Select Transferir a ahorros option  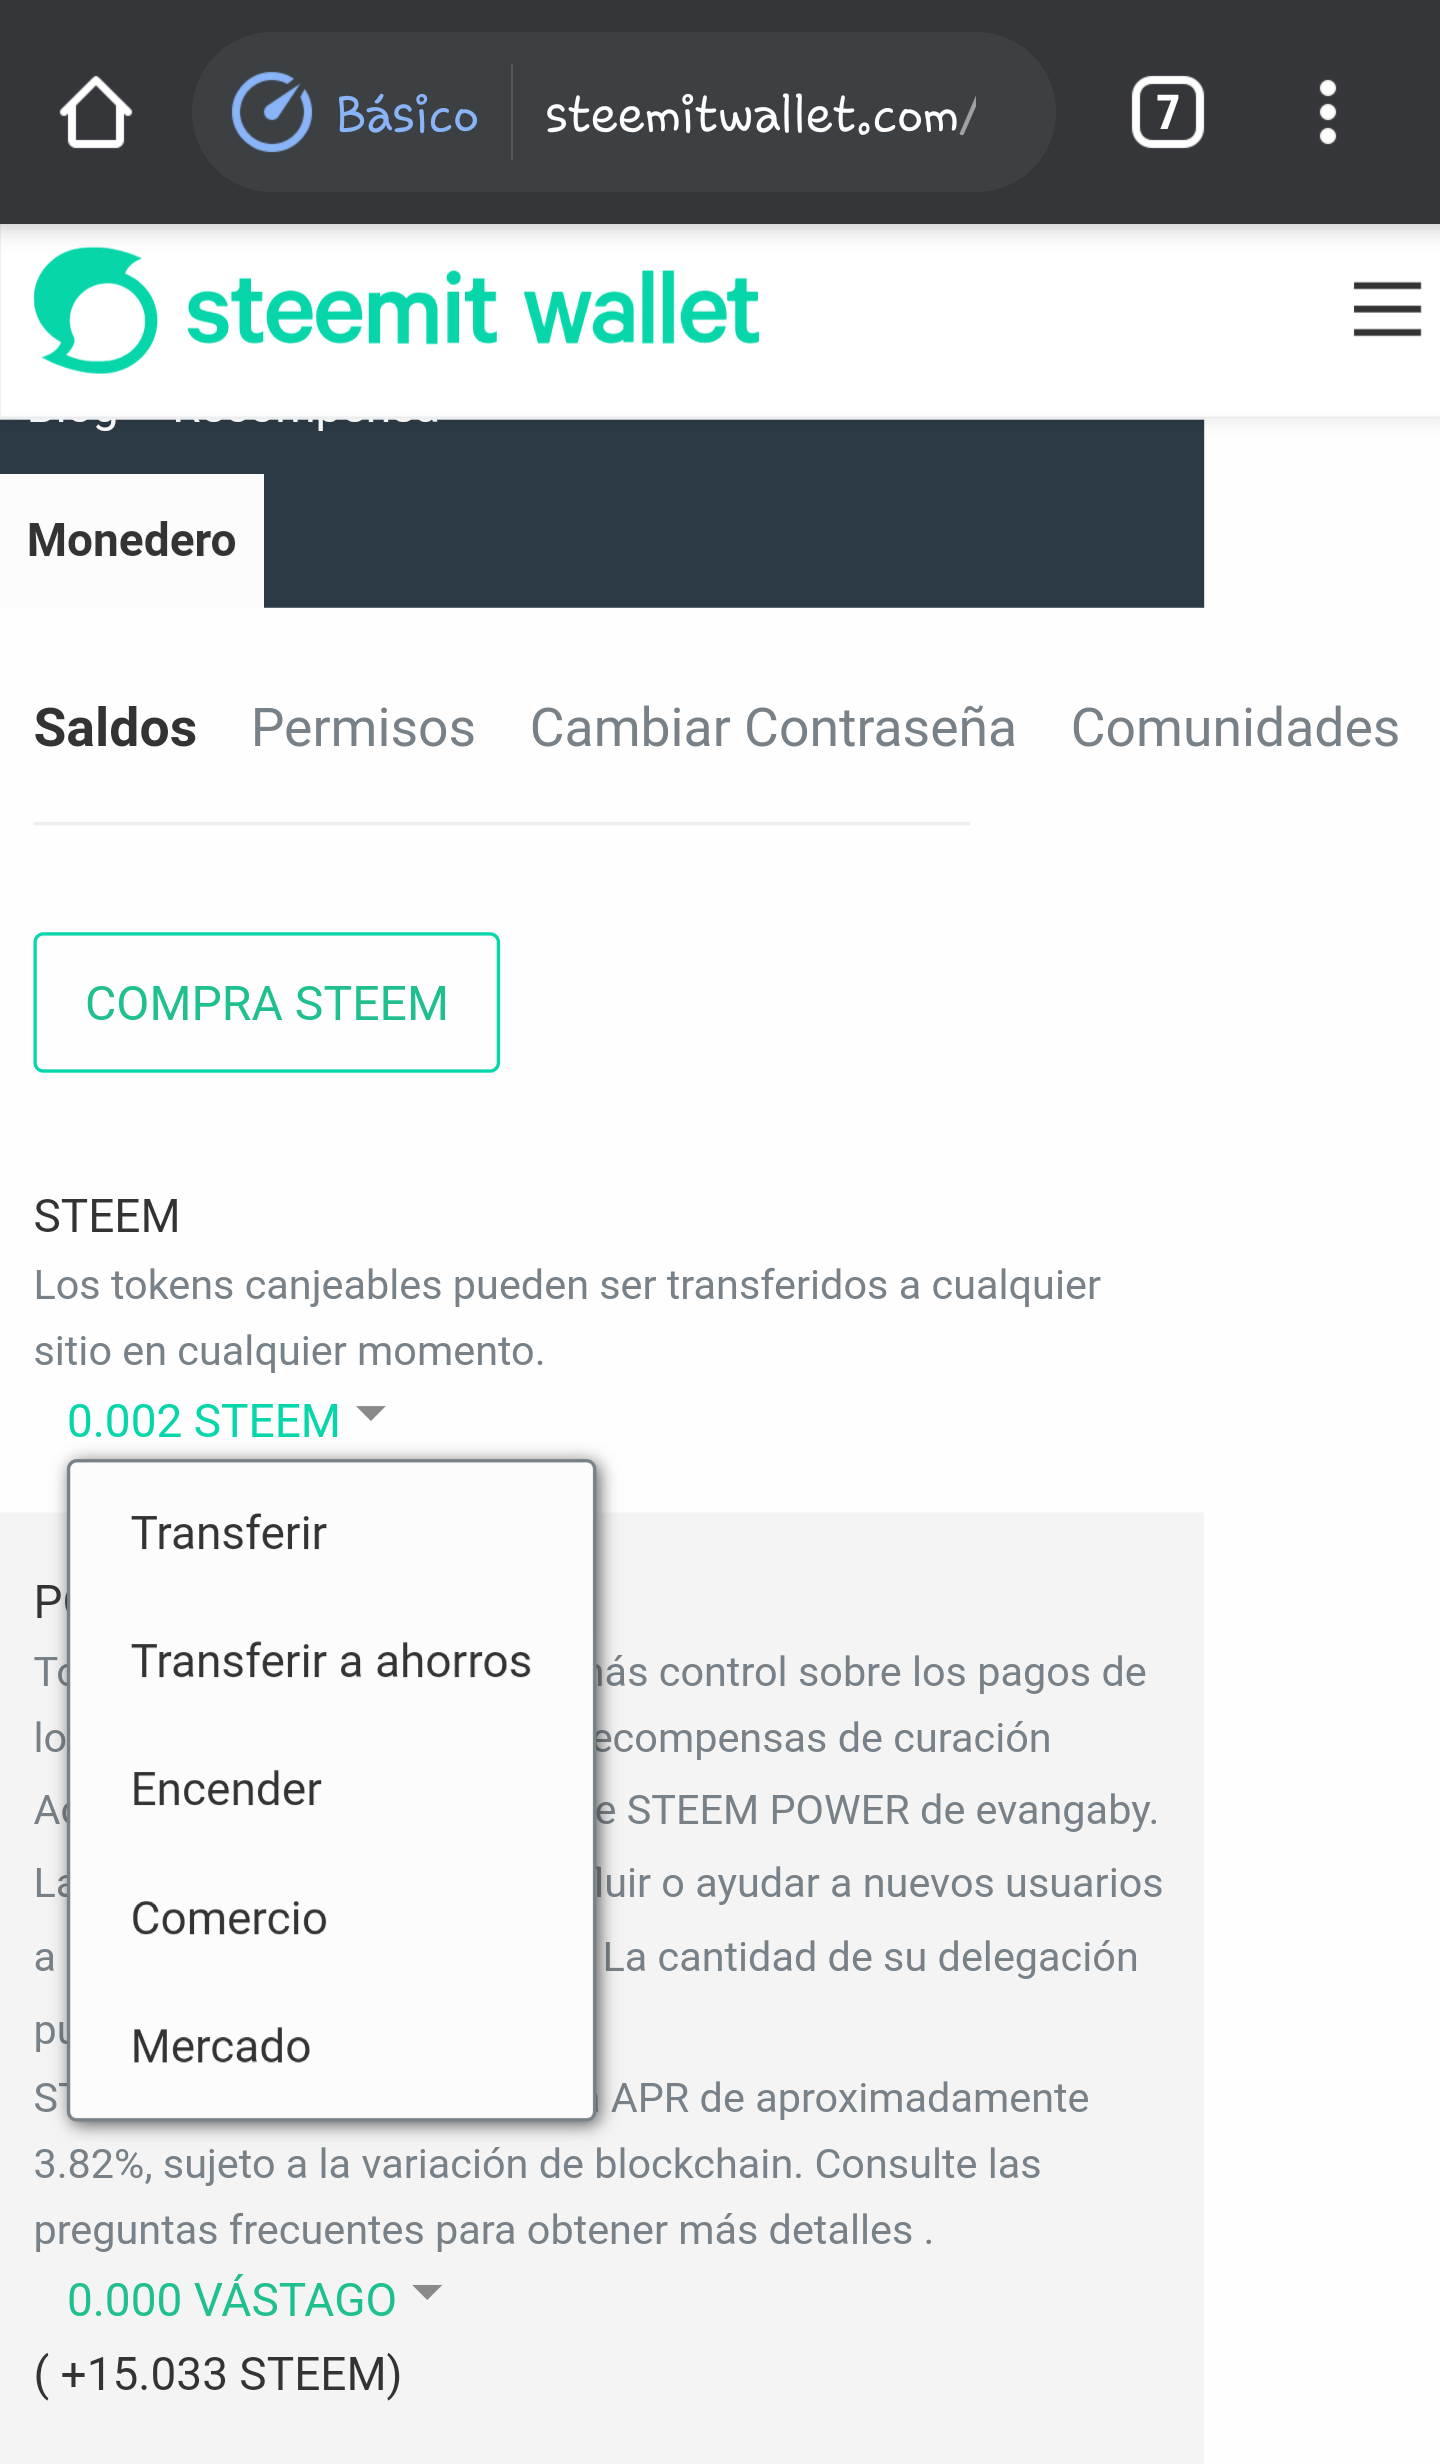(x=331, y=1661)
